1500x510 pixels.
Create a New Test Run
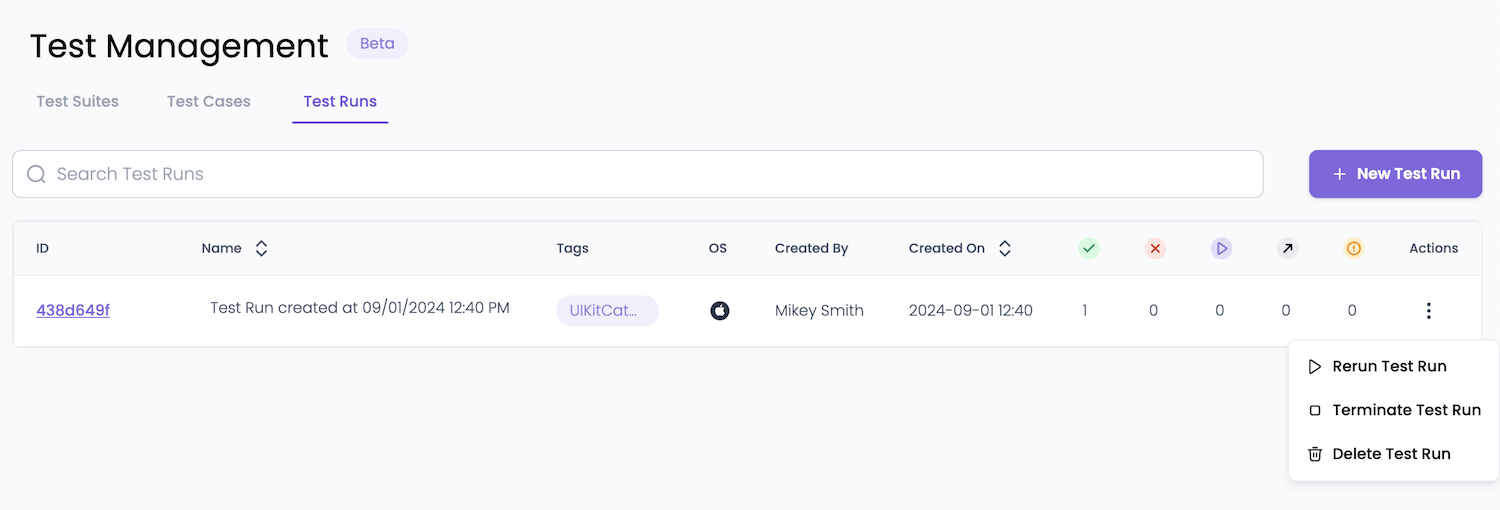tap(1395, 174)
